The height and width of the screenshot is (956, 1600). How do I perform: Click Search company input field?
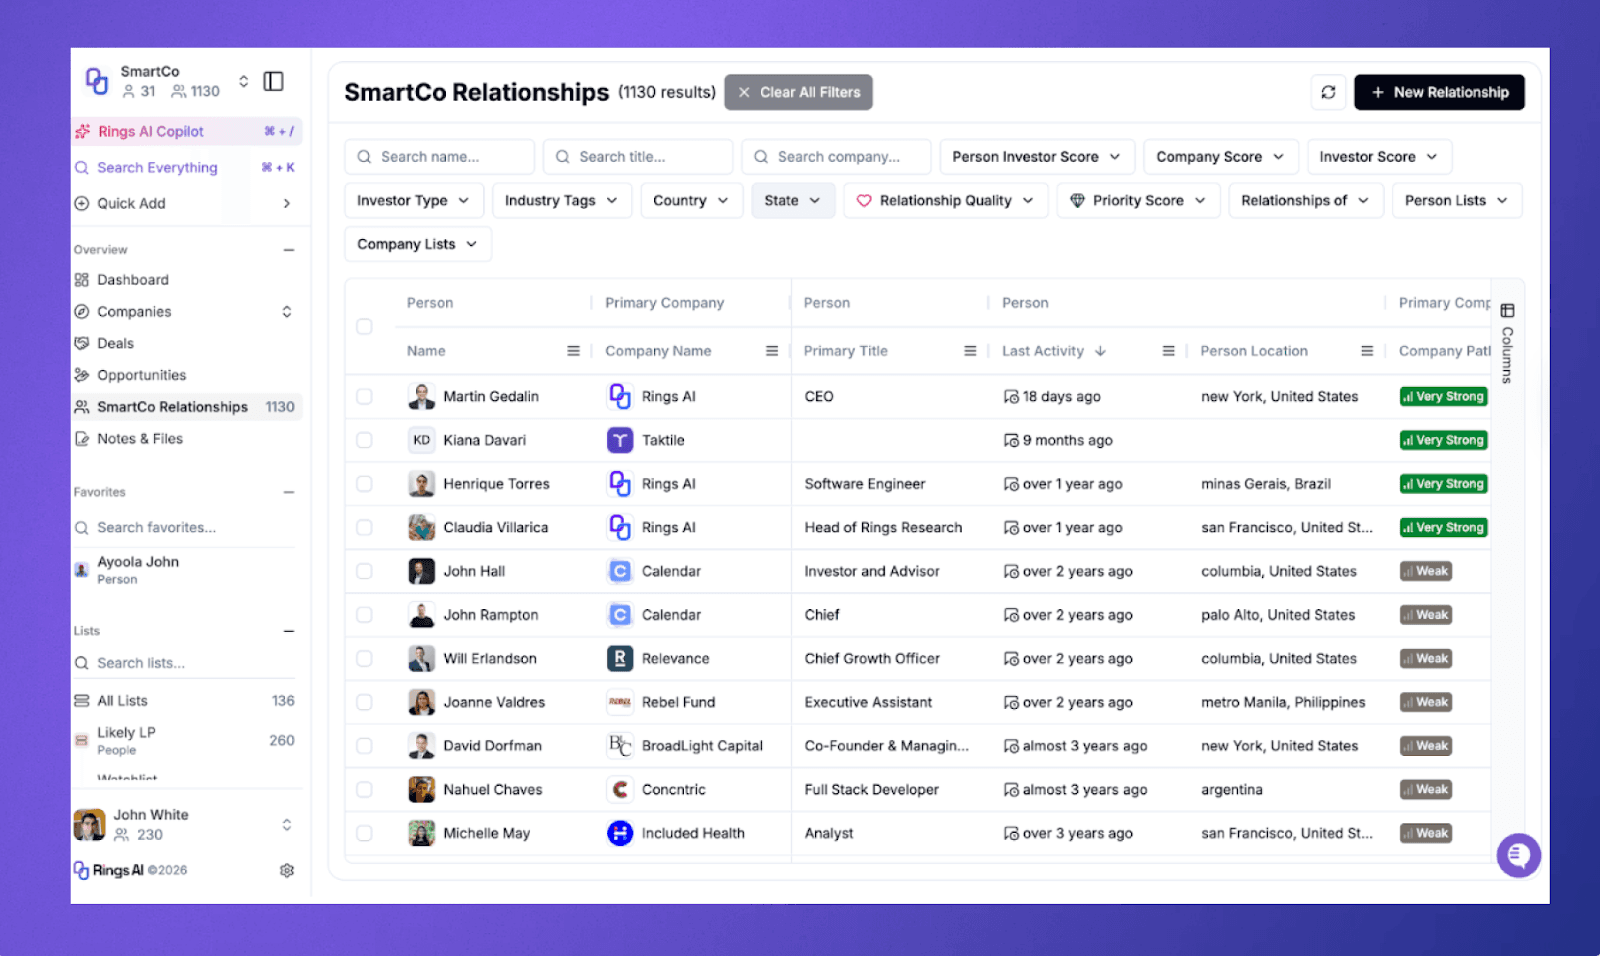836,157
